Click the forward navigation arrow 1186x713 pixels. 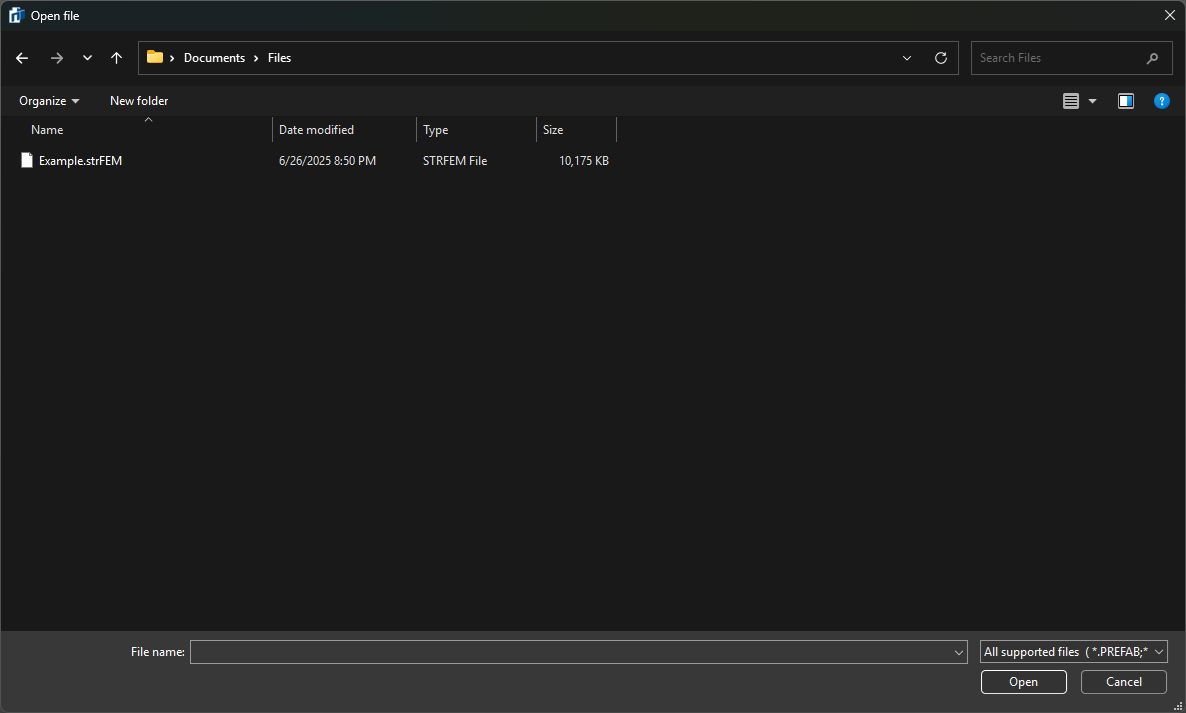pyautogui.click(x=57, y=58)
